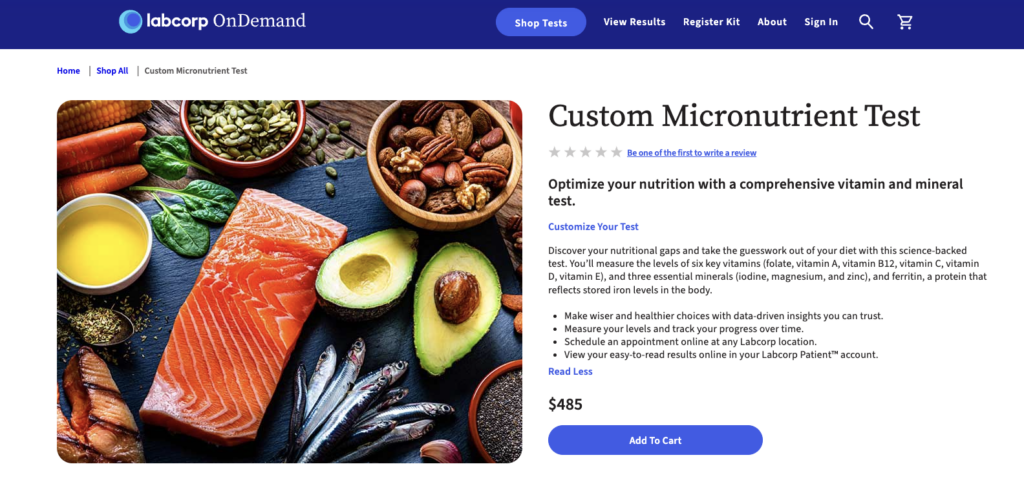Click the Shop Tests button

(541, 22)
